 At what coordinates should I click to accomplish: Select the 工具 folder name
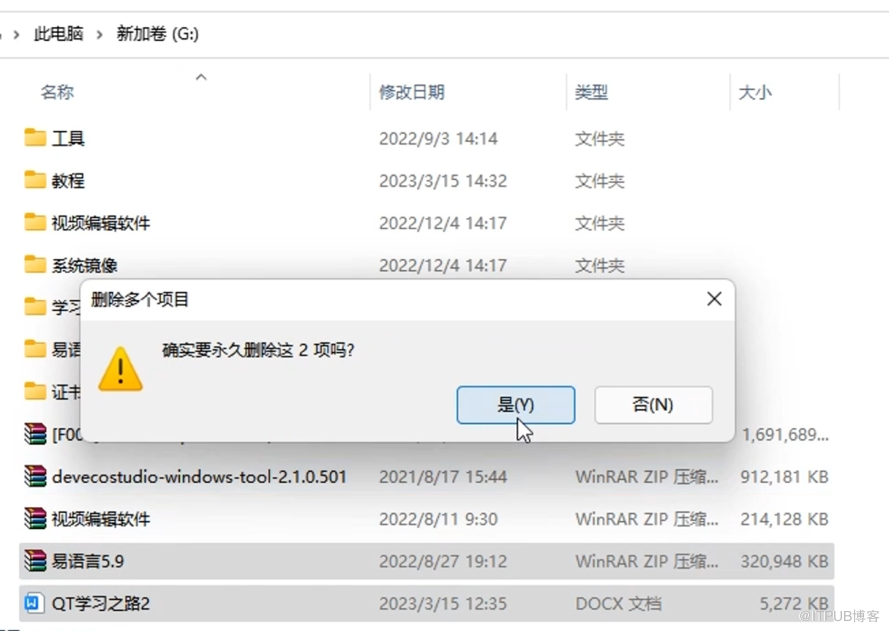(x=68, y=138)
